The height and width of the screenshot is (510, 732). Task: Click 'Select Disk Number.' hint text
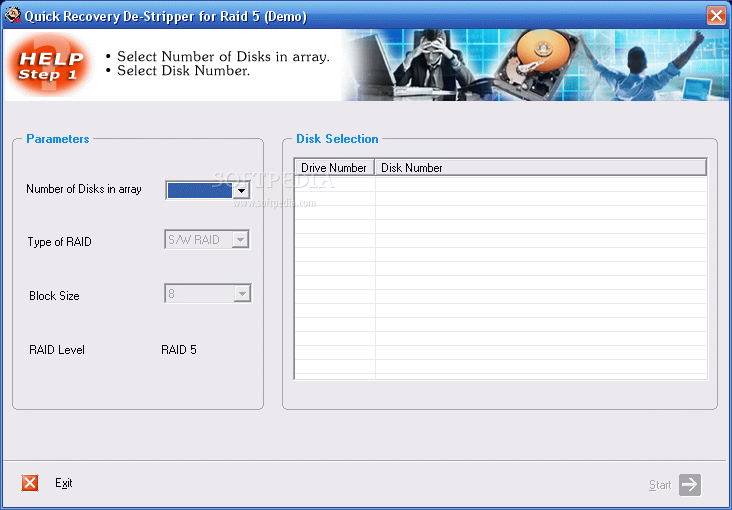pos(183,71)
